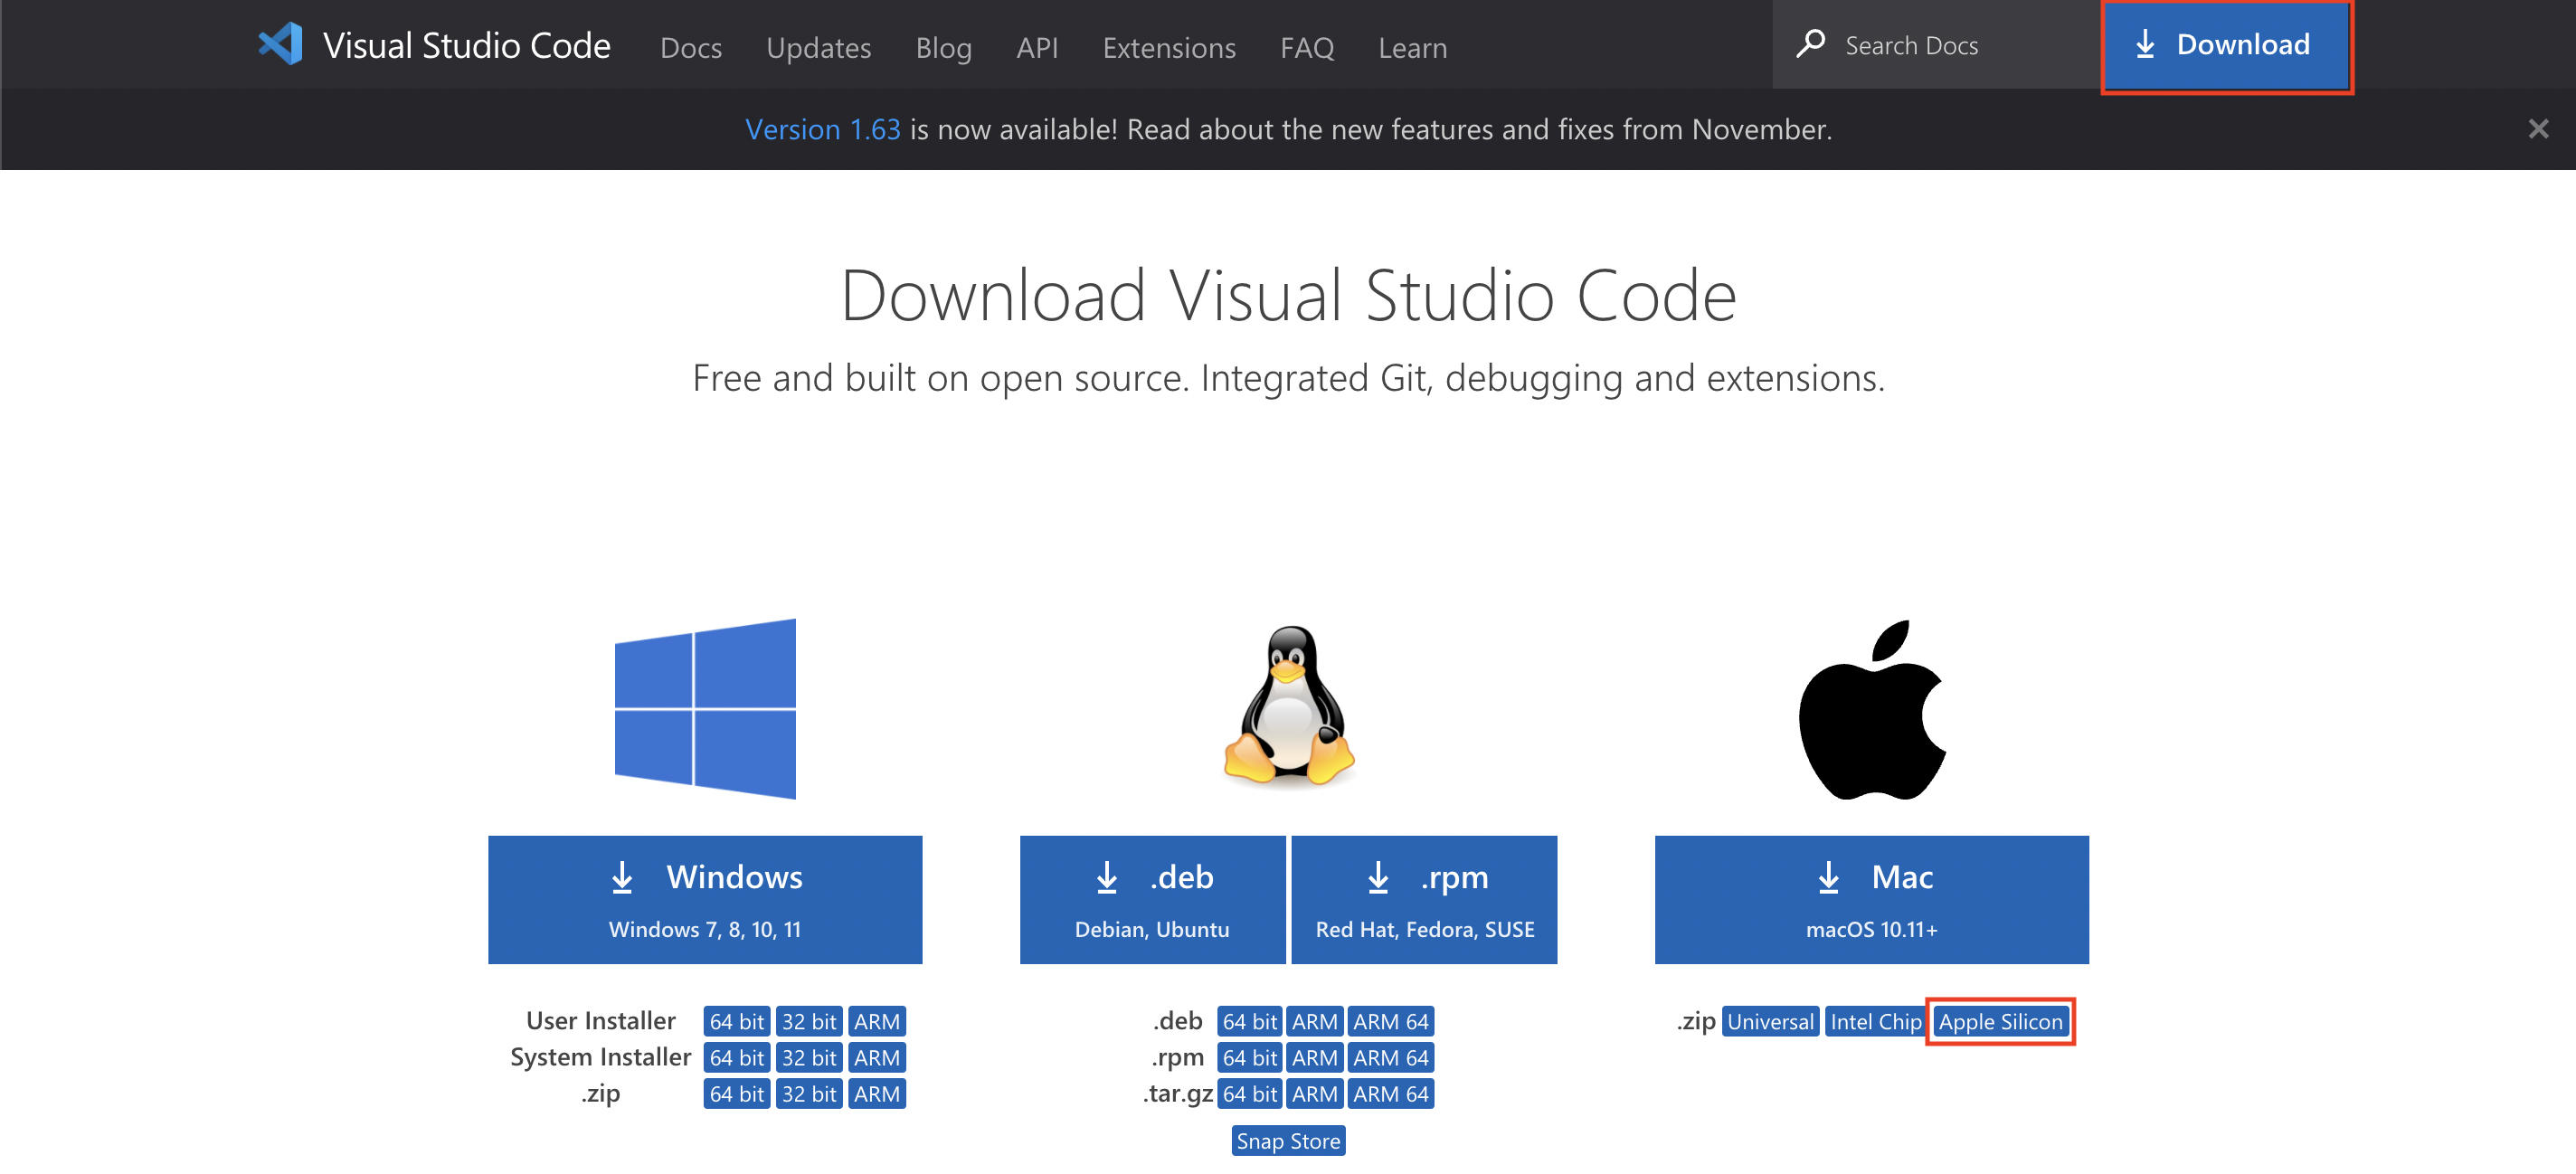Screen dimensions: 2576x1174
Task: Download the .deb package for Debian
Action: (1152, 899)
